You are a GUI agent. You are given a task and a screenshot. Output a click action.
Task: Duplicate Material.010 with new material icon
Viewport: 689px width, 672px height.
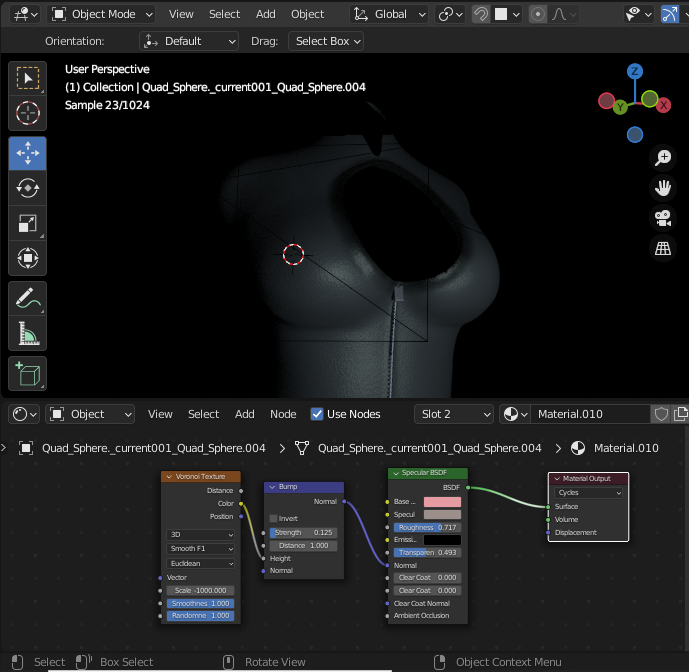(x=680, y=414)
